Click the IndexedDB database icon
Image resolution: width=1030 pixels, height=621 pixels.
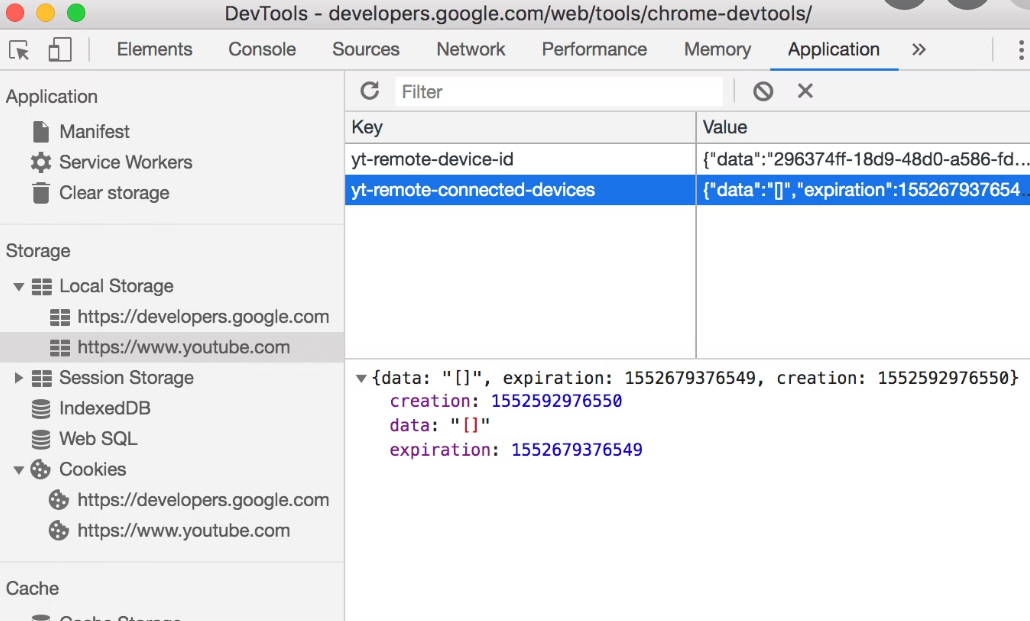click(x=41, y=409)
